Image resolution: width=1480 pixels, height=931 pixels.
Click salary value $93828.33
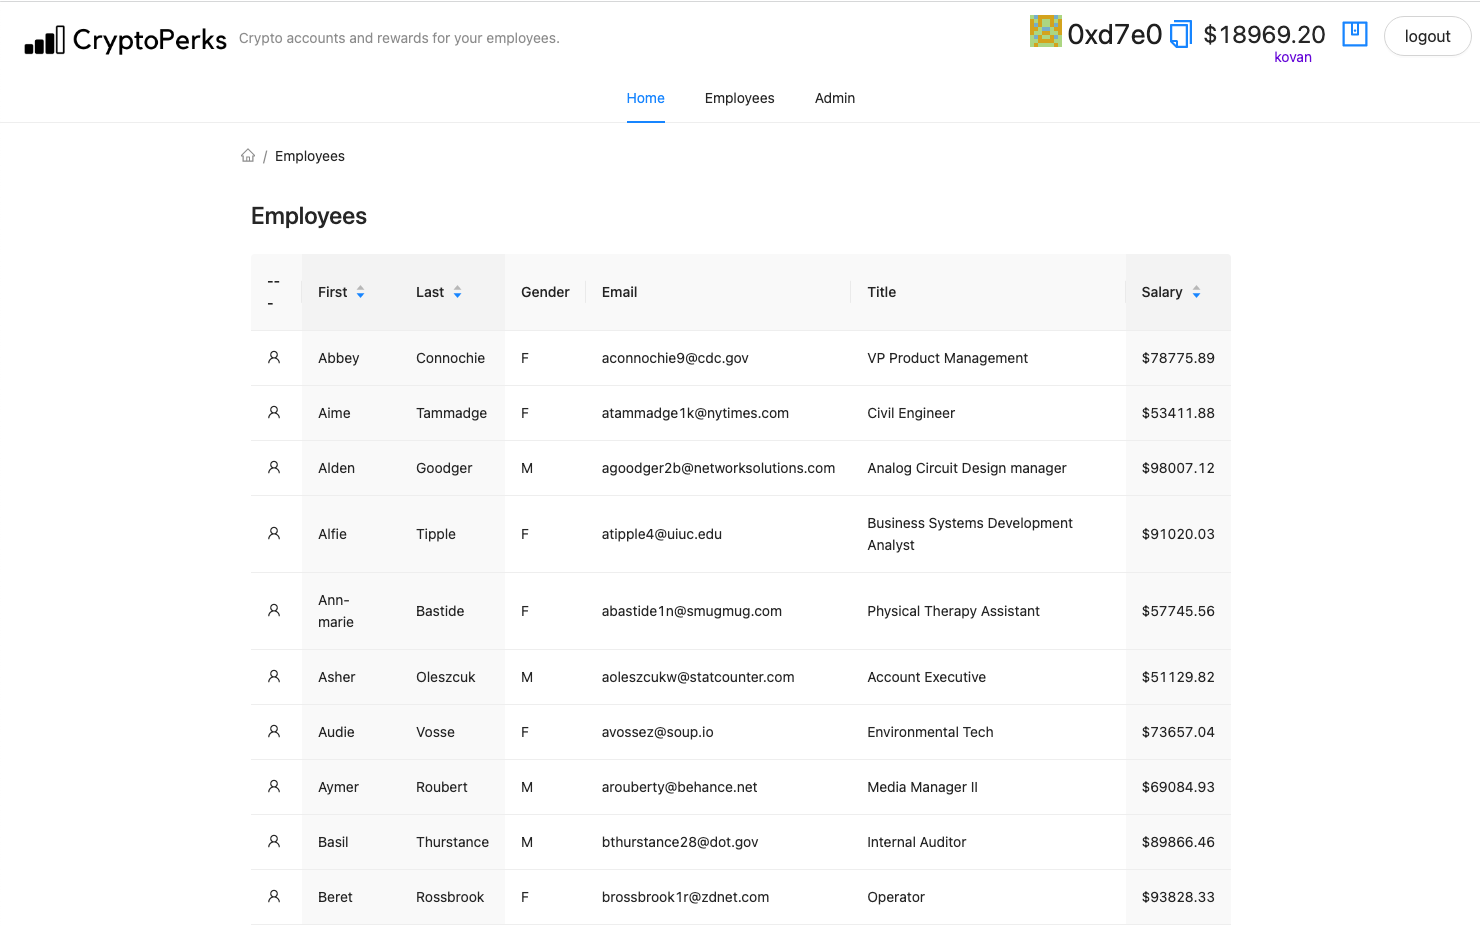coord(1178,897)
